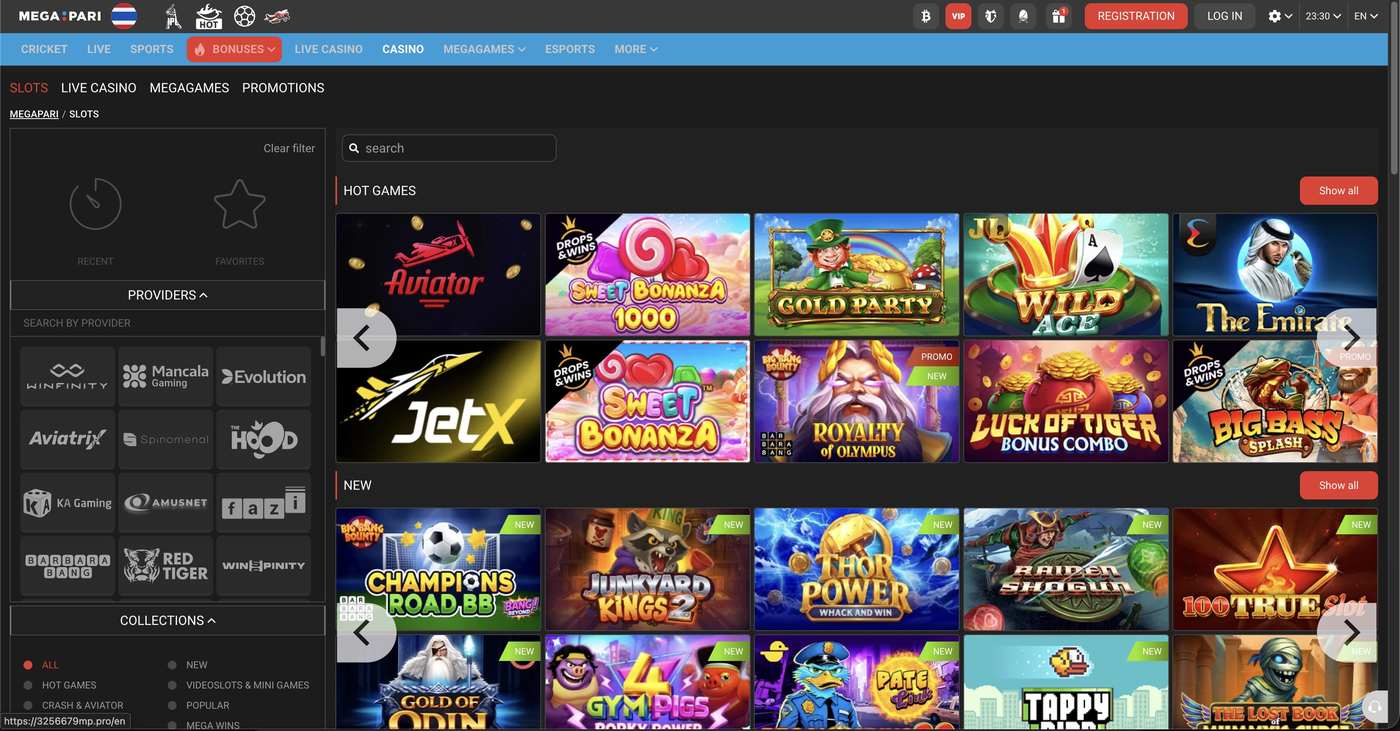Open LIVE in the navigation bar

(x=99, y=49)
